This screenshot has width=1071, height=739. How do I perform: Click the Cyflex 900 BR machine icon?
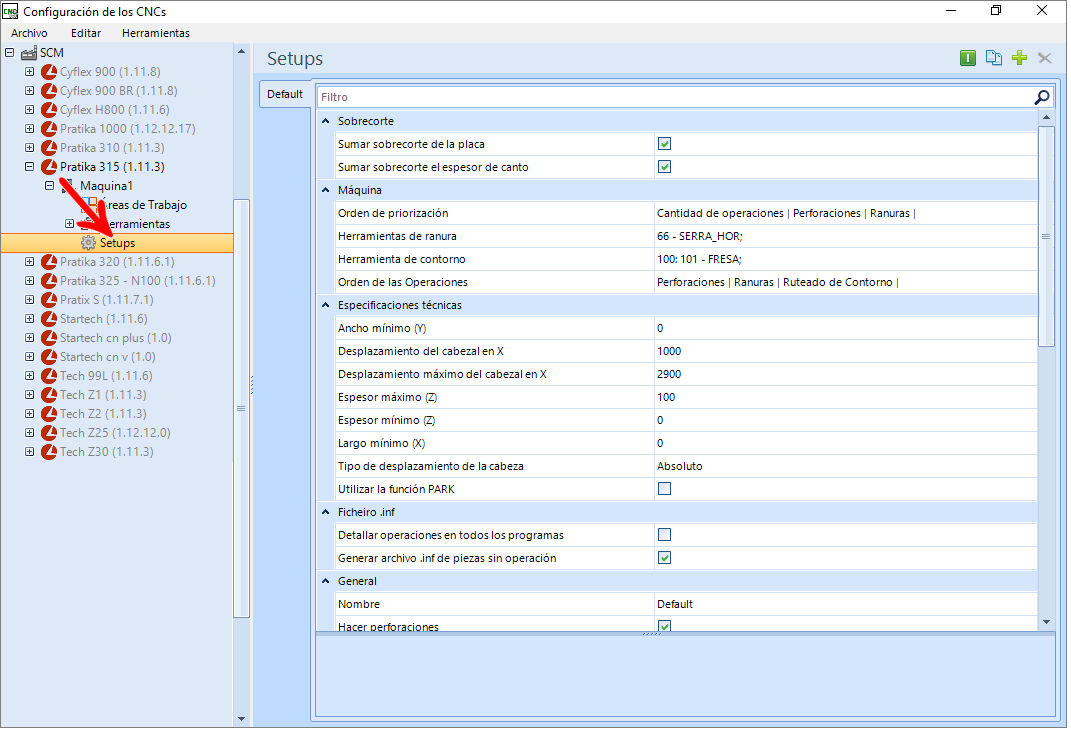point(48,91)
